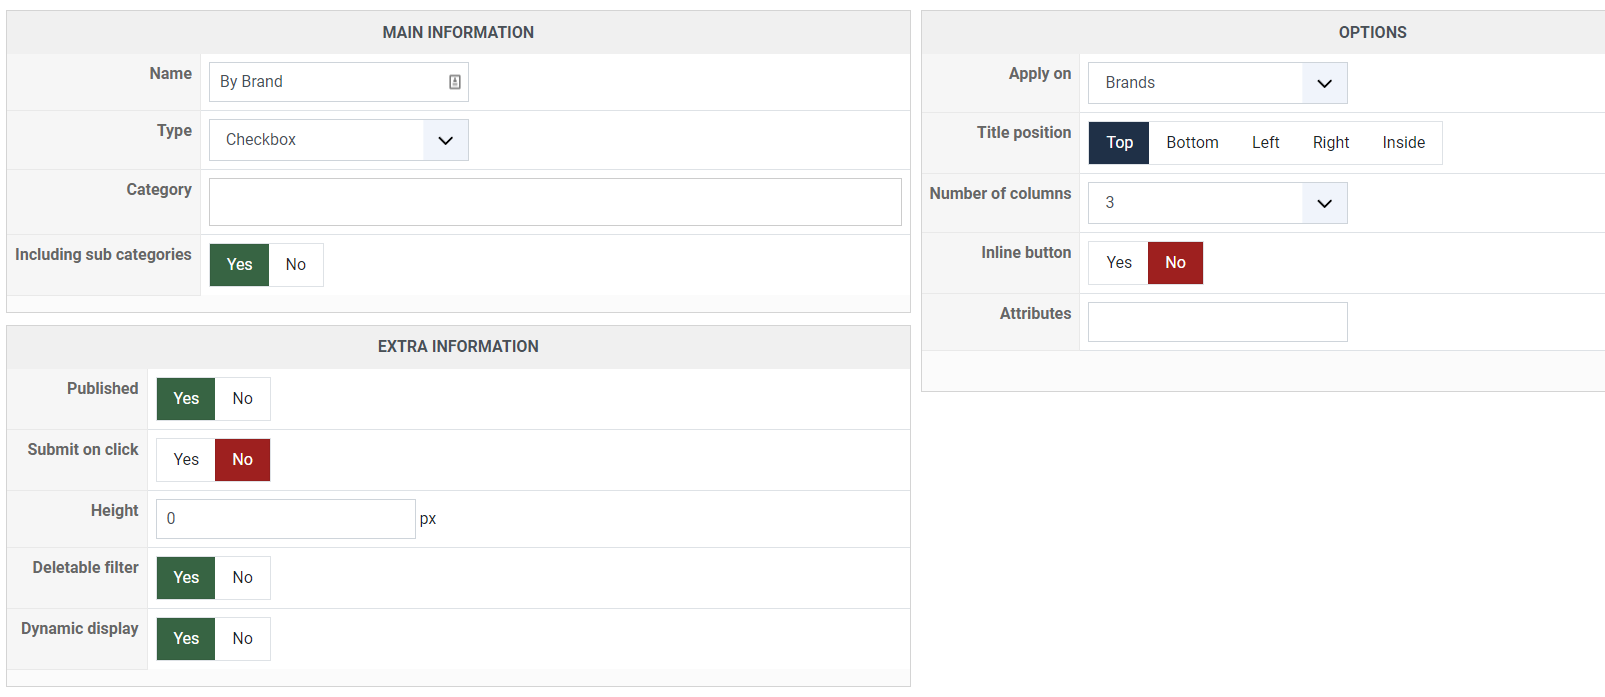Choose Left title position

tap(1265, 143)
